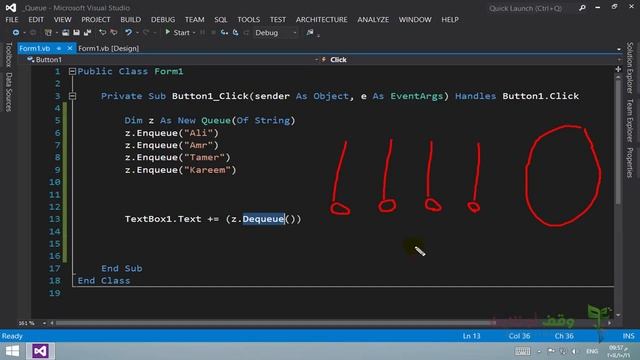Open the Start button dropdown arrow
The height and width of the screenshot is (360, 640).
tap(194, 33)
